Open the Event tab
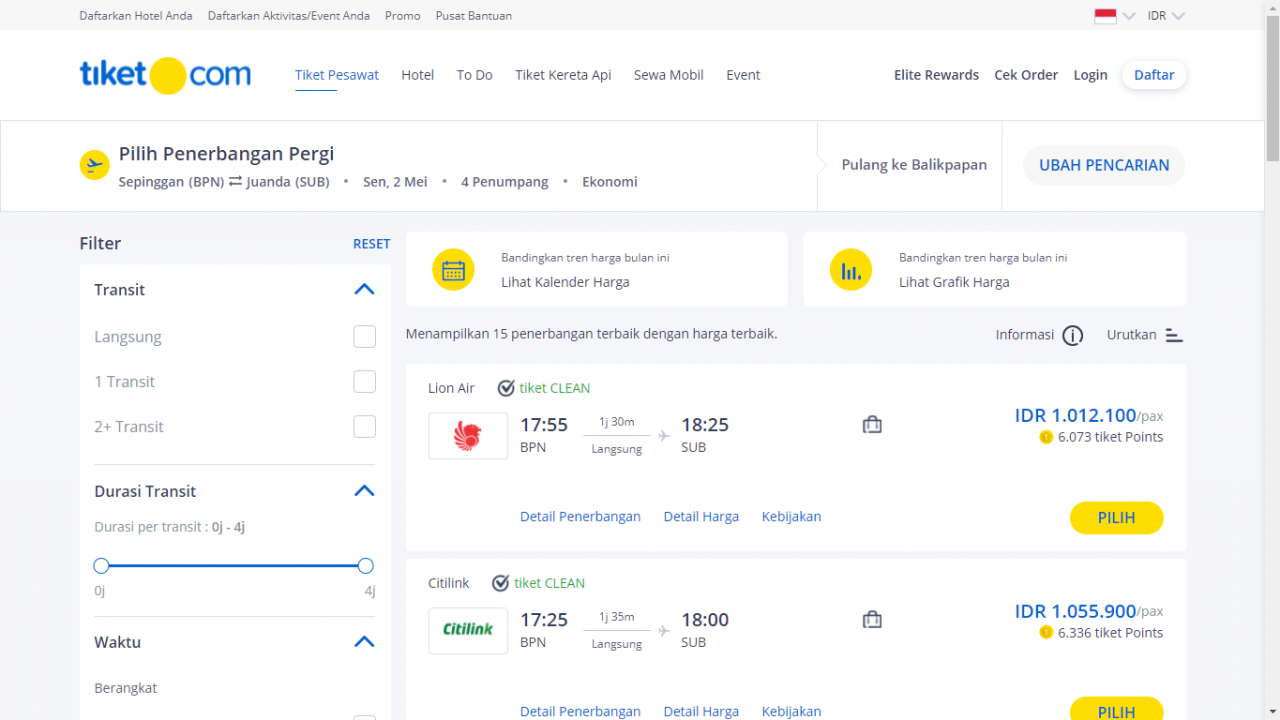Screen dimensions: 1280x720 743,75
